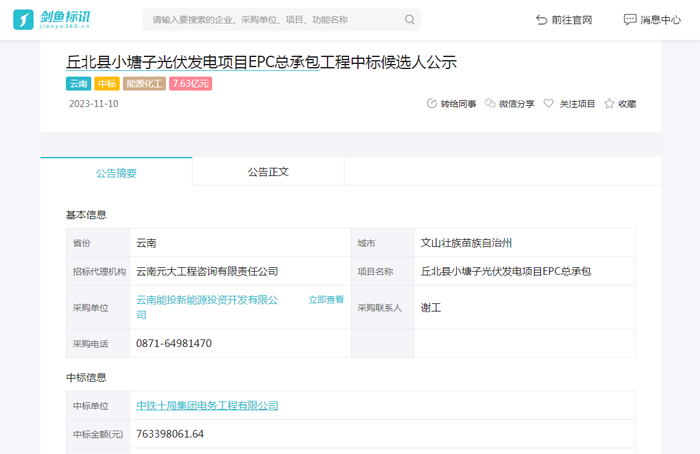Click the winning amount 763398061.64

coord(170,434)
